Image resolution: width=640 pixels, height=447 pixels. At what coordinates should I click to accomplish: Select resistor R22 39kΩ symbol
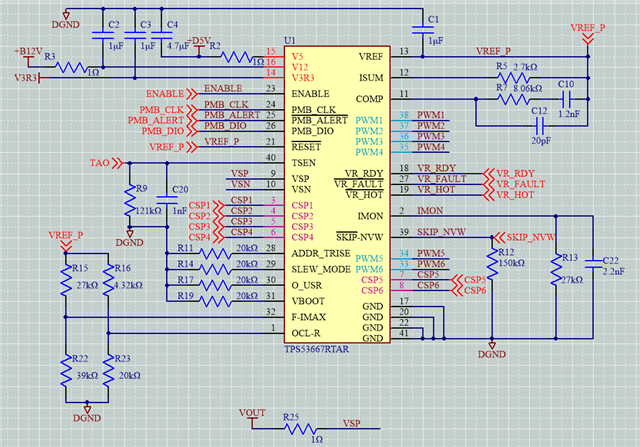point(66,371)
